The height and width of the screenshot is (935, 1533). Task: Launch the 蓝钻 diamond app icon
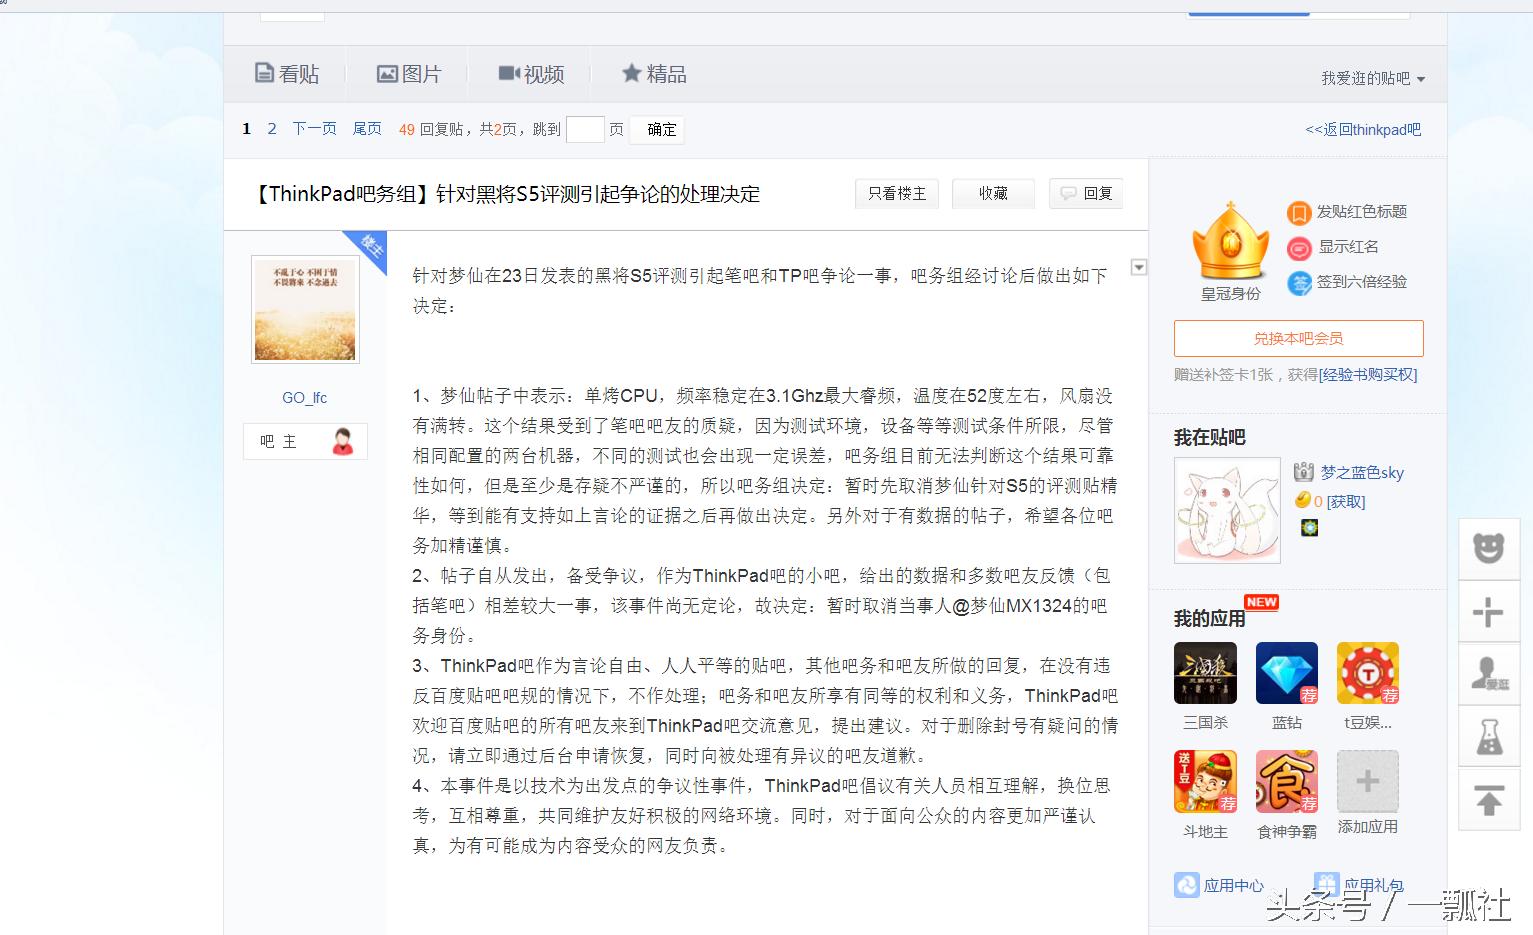[x=1286, y=673]
